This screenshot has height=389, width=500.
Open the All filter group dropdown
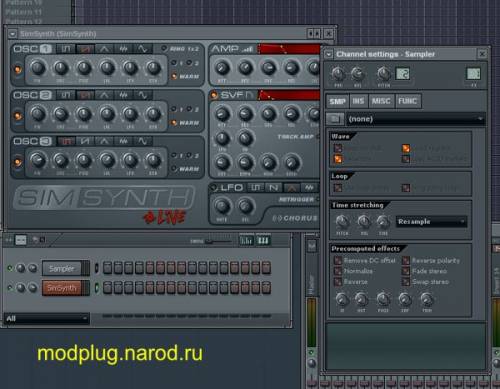[47, 319]
